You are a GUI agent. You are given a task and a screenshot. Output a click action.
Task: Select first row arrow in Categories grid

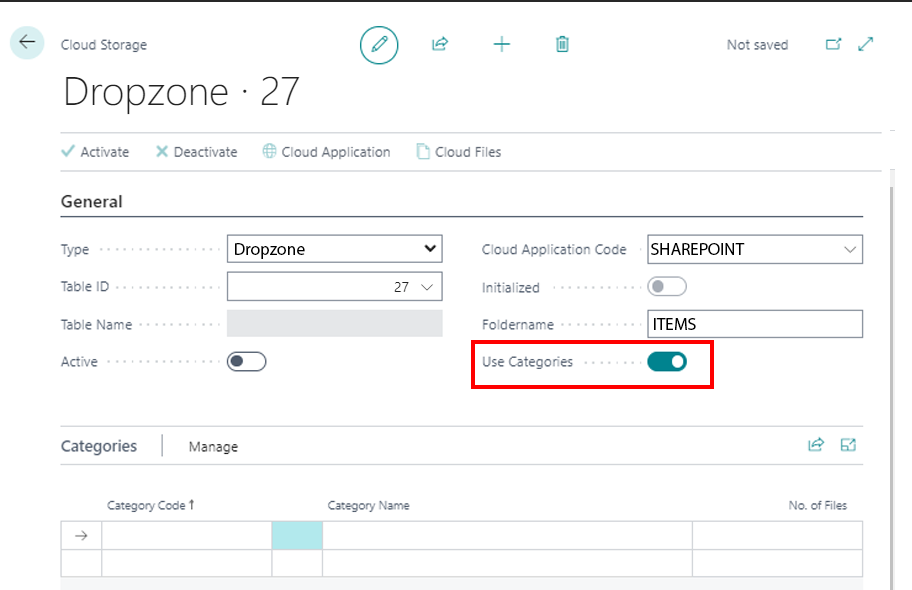[81, 535]
